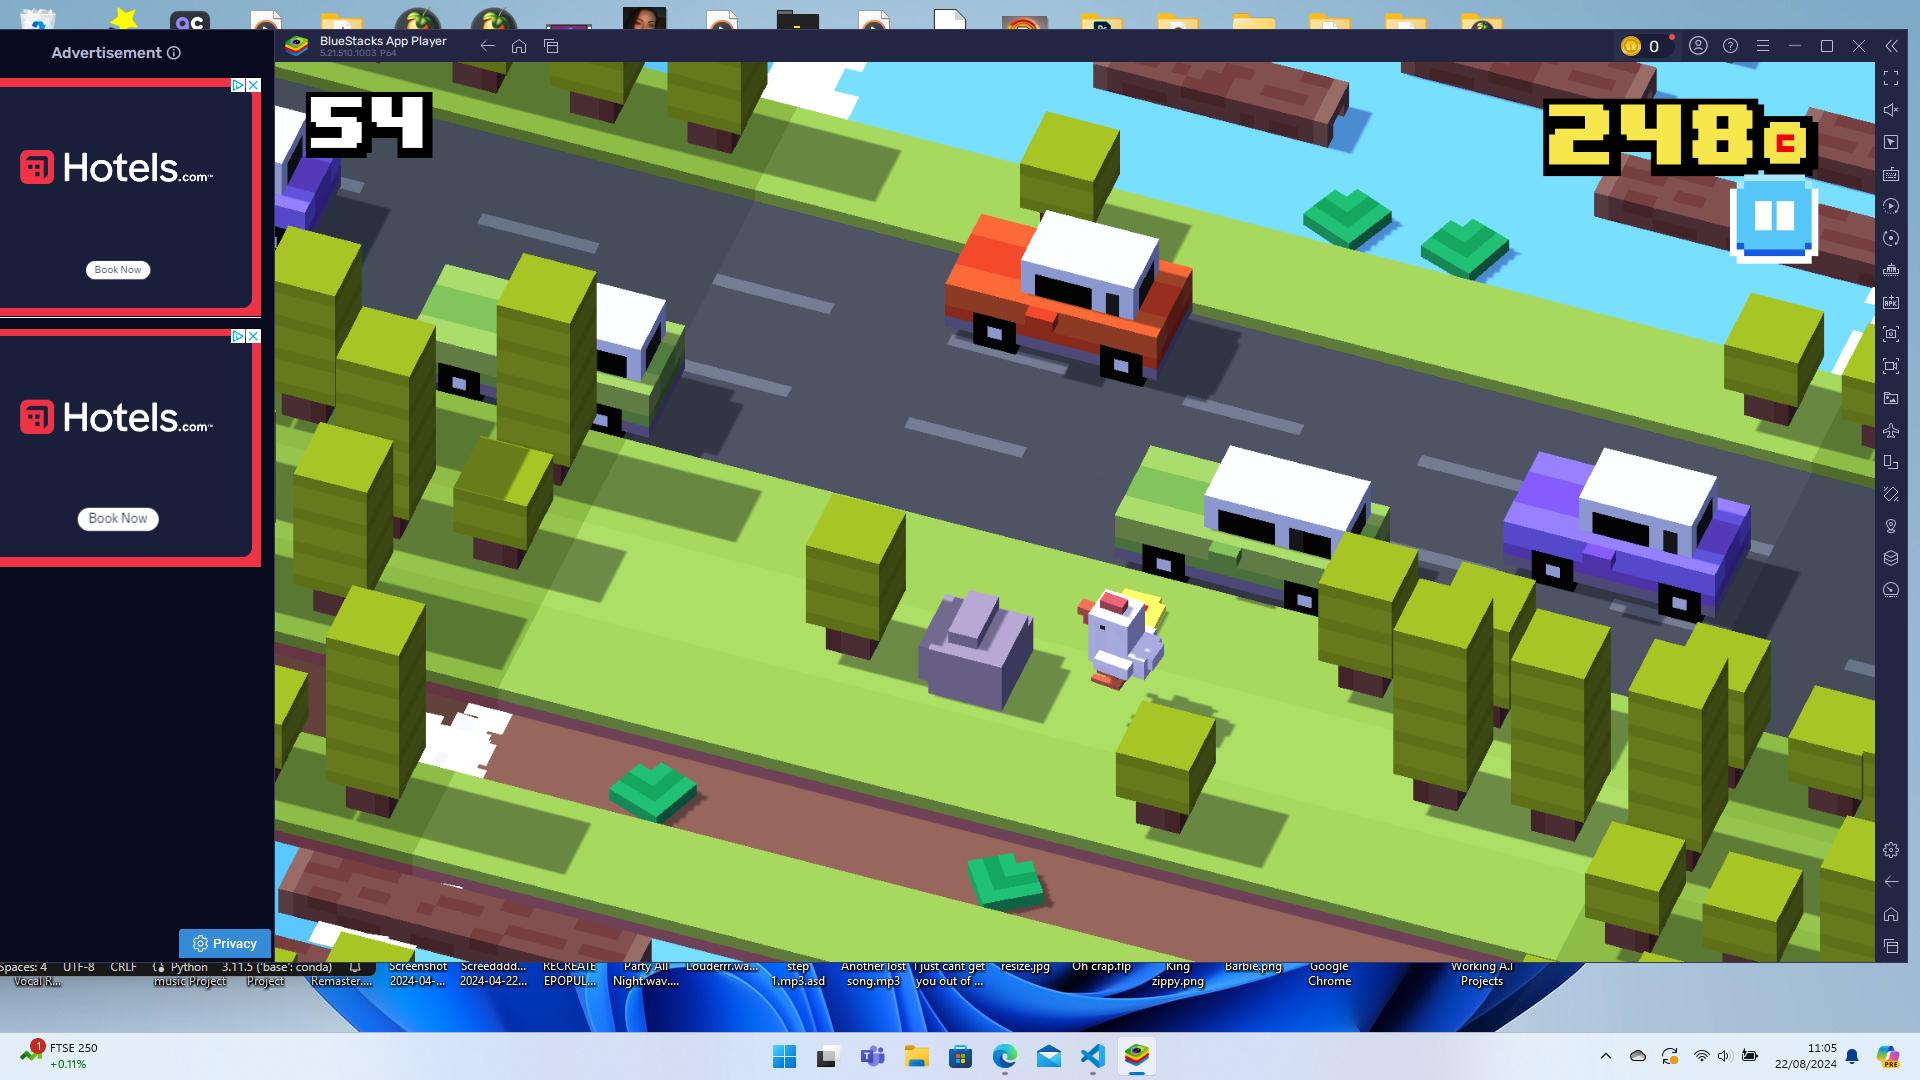Select Barbie.png desktop file
The image size is (1920, 1080).
pyautogui.click(x=1253, y=968)
